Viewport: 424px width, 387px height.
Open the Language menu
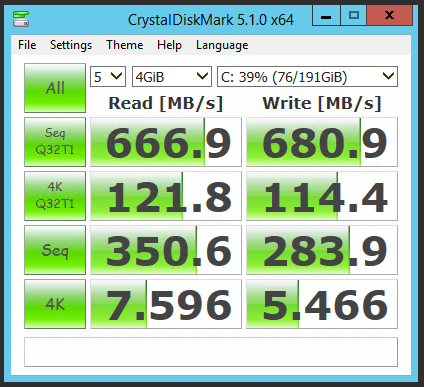222,45
